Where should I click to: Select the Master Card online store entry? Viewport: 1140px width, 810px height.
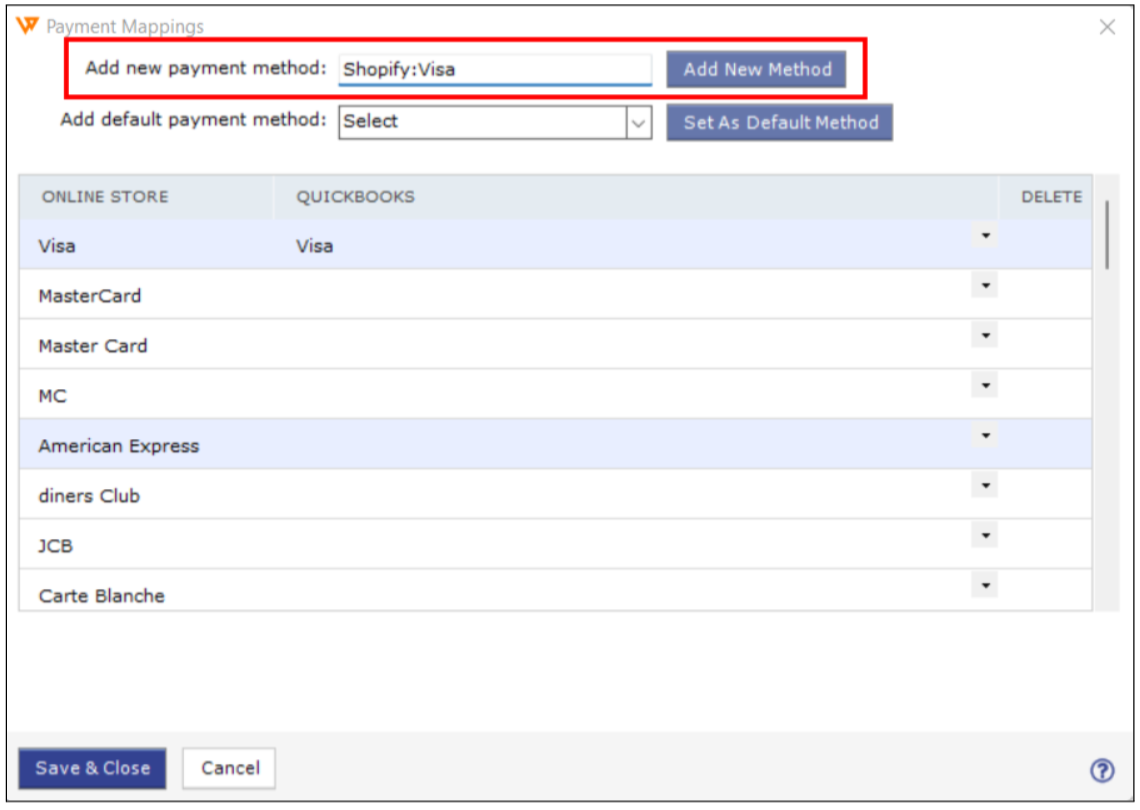(x=92, y=346)
